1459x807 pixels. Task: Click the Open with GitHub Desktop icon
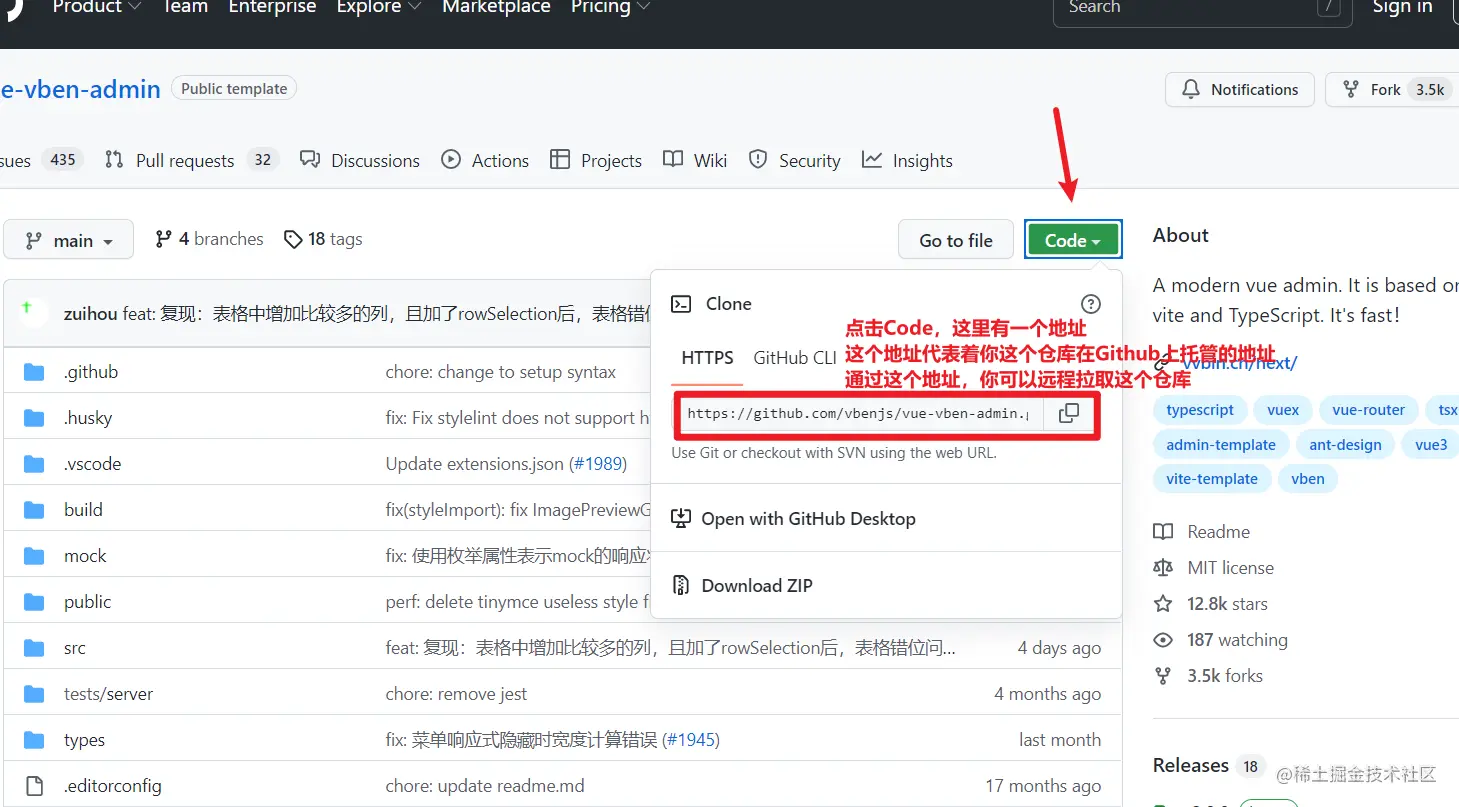click(x=681, y=519)
